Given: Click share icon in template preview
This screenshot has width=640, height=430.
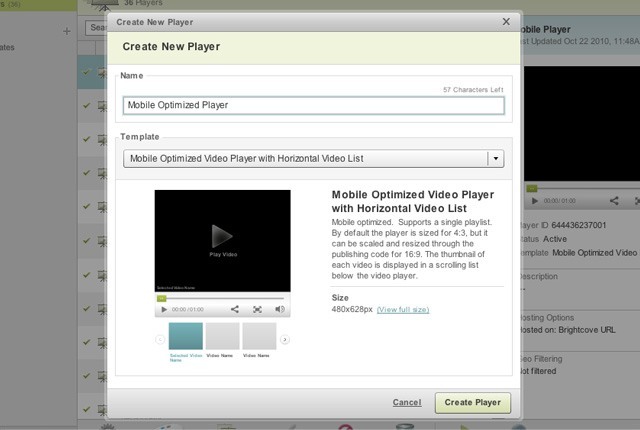Looking at the screenshot, I should pos(235,309).
